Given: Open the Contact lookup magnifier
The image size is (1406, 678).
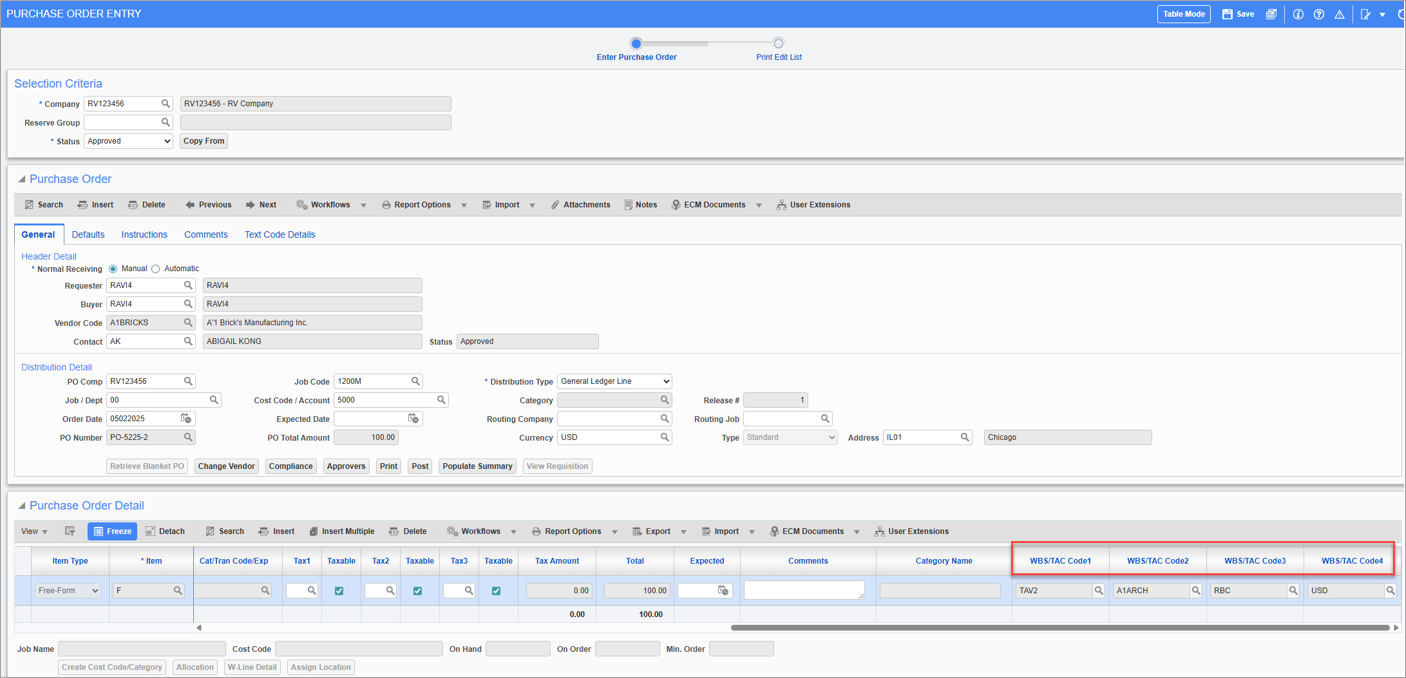Looking at the screenshot, I should (x=188, y=341).
